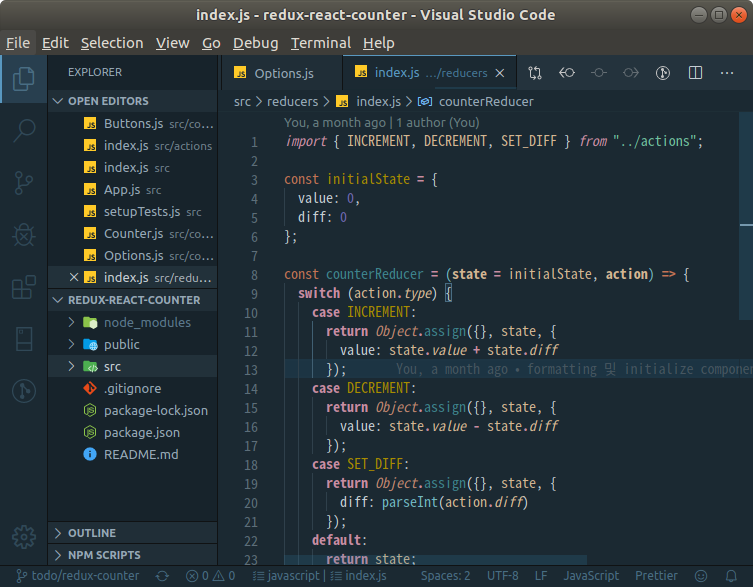Change indentation via Spaces: 2
Screen dimensions: 753x587
(445, 576)
